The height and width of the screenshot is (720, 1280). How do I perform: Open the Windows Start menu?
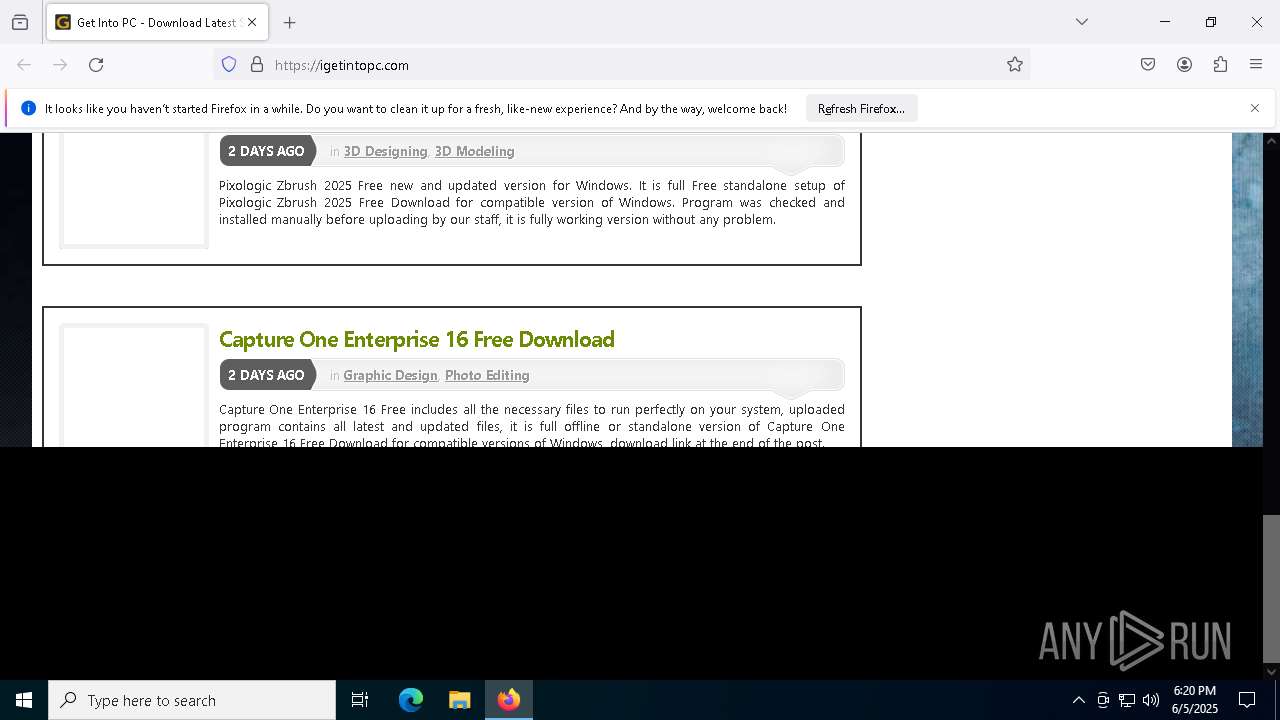pos(24,700)
